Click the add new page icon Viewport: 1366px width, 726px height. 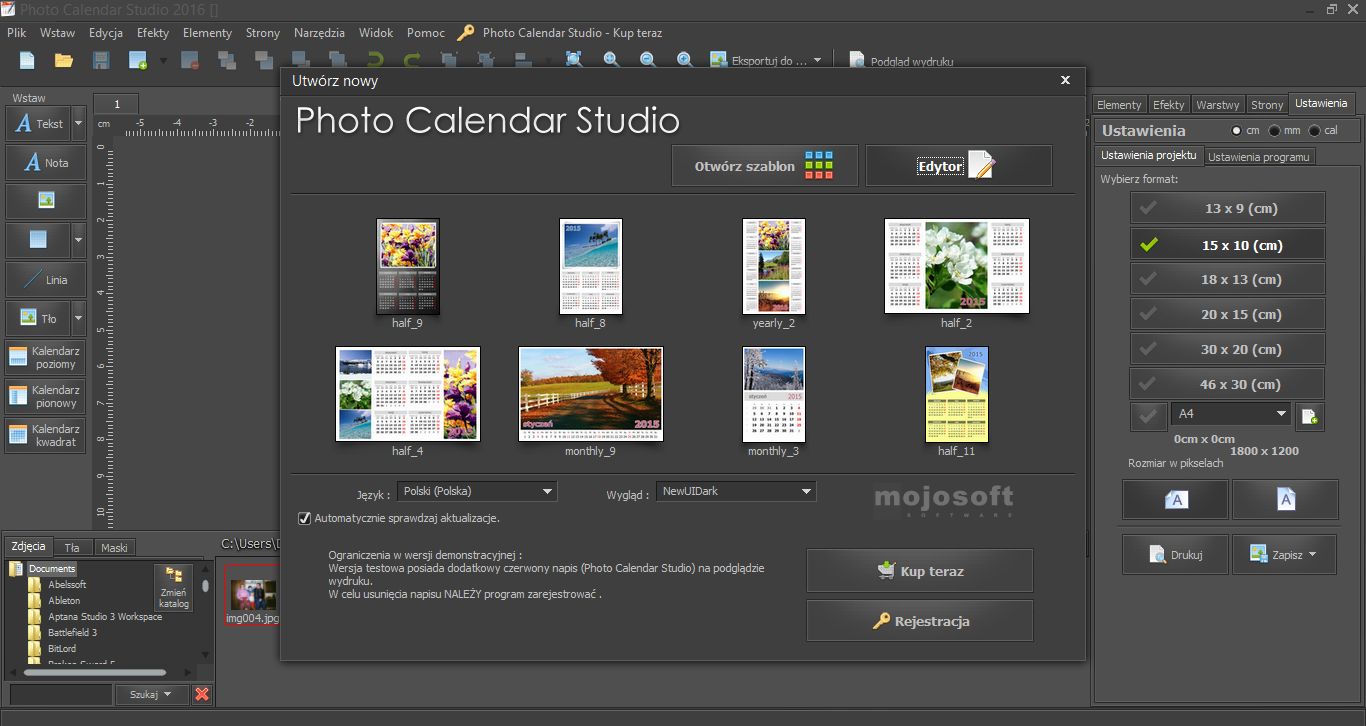[138, 61]
